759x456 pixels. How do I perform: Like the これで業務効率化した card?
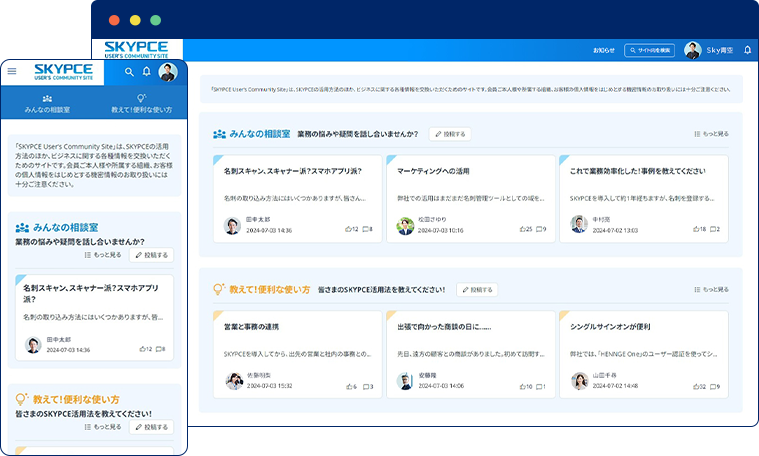(699, 229)
